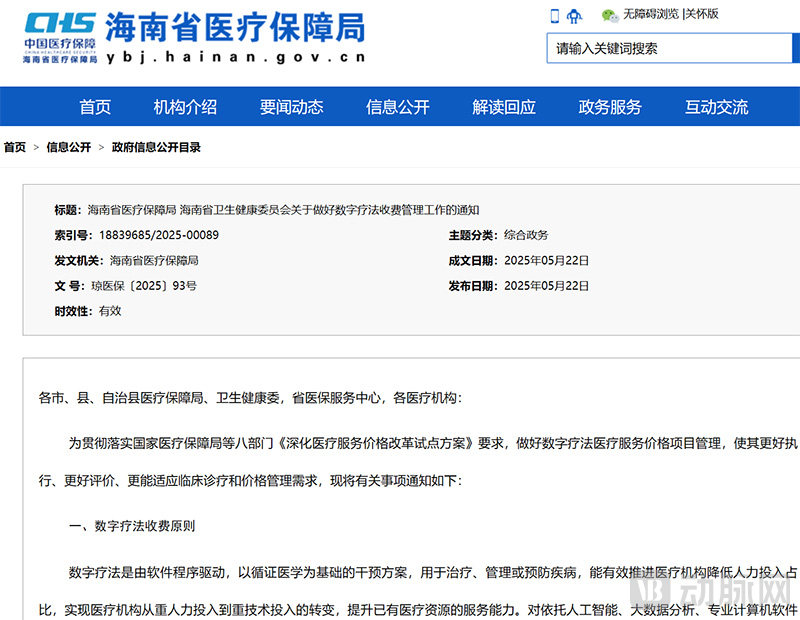
Task: Click the WeChat icon in header
Action: point(610,16)
